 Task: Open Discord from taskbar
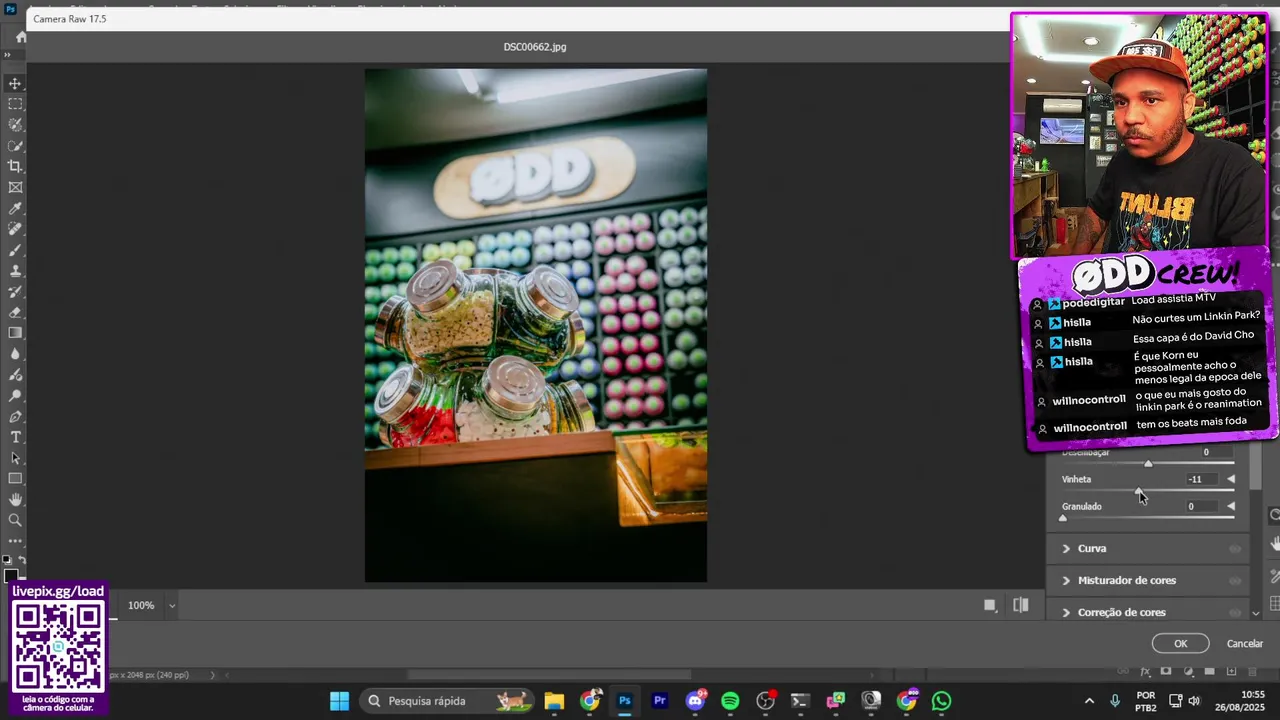click(x=695, y=701)
